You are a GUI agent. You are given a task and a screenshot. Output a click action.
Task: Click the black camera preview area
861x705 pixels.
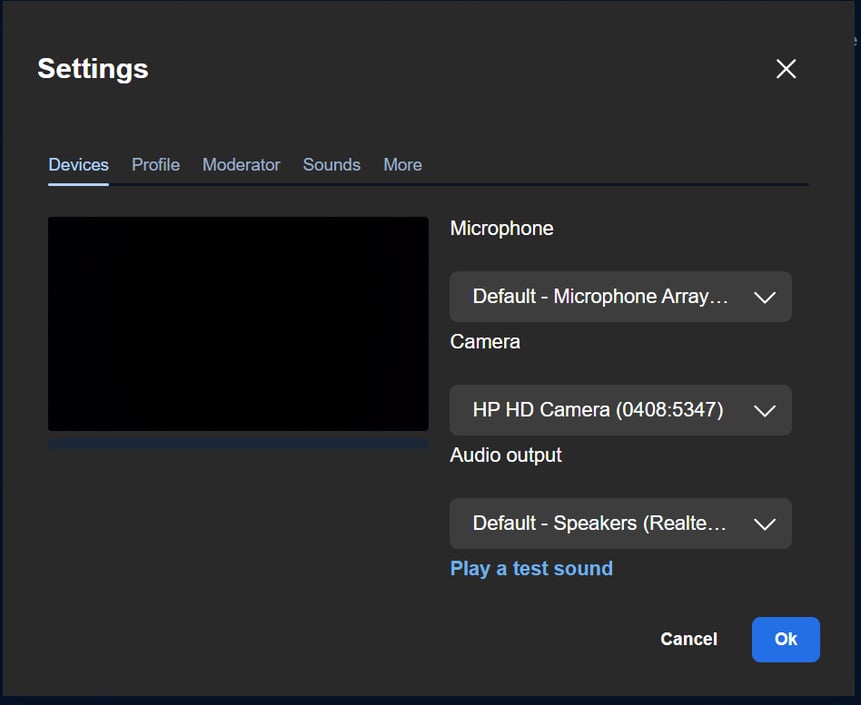click(238, 324)
